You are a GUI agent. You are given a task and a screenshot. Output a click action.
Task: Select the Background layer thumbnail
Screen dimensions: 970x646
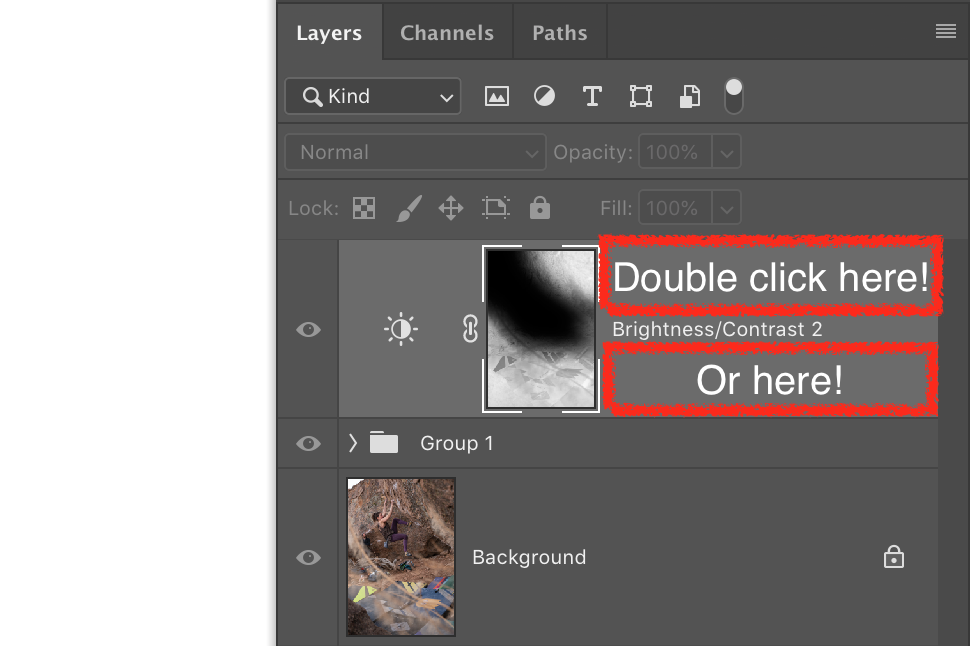click(401, 557)
